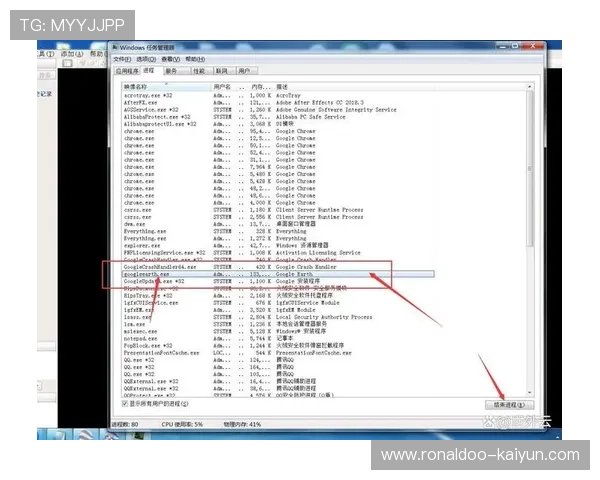Select the chrome.exe row using 4,000 K
600x480 pixels.
click(278, 202)
